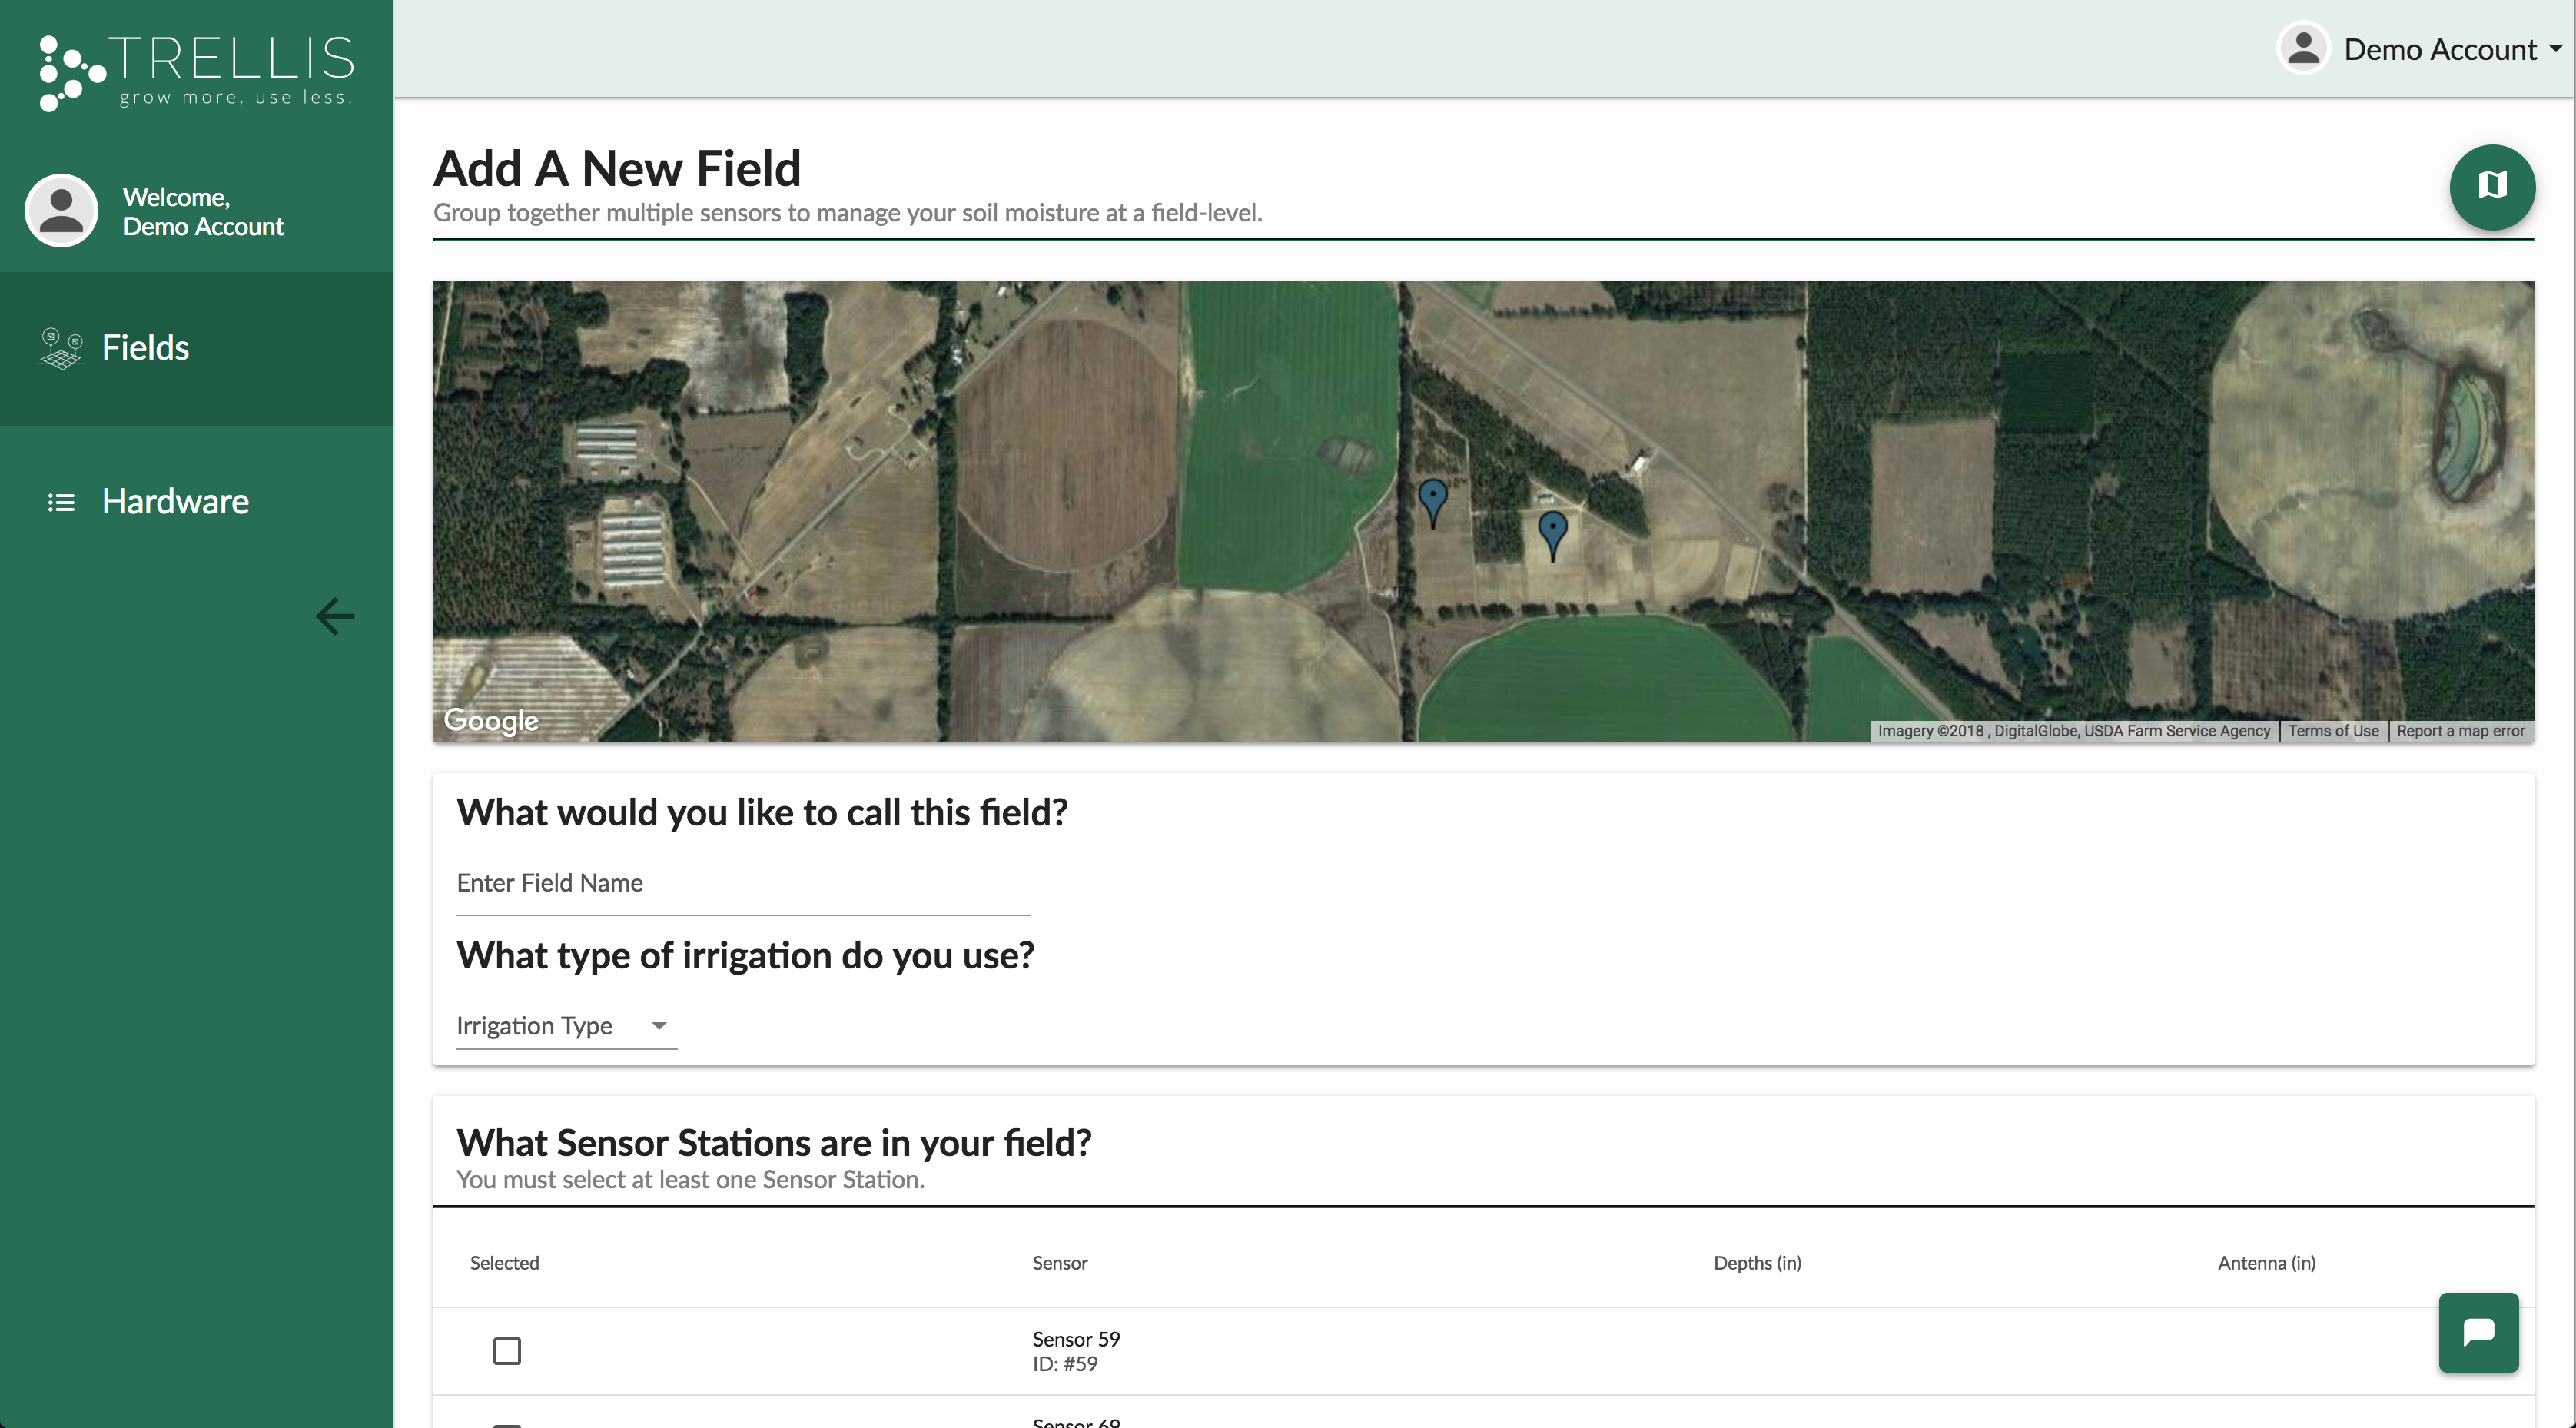Click Report a map error link
Screen dimensions: 2576x1428
click(x=2460, y=731)
